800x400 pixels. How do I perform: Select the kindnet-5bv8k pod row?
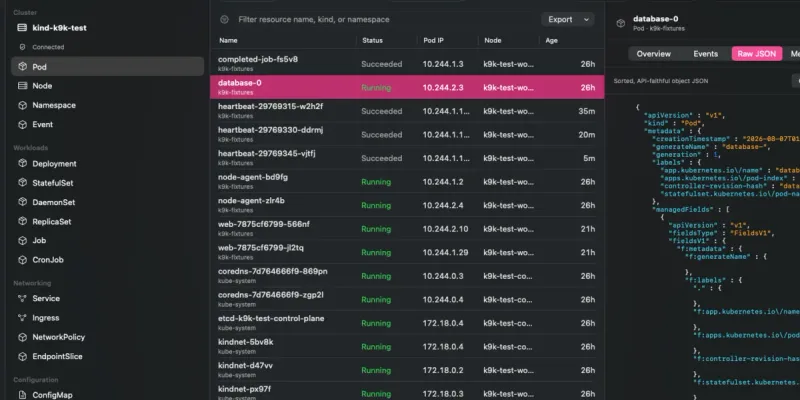[407, 346]
